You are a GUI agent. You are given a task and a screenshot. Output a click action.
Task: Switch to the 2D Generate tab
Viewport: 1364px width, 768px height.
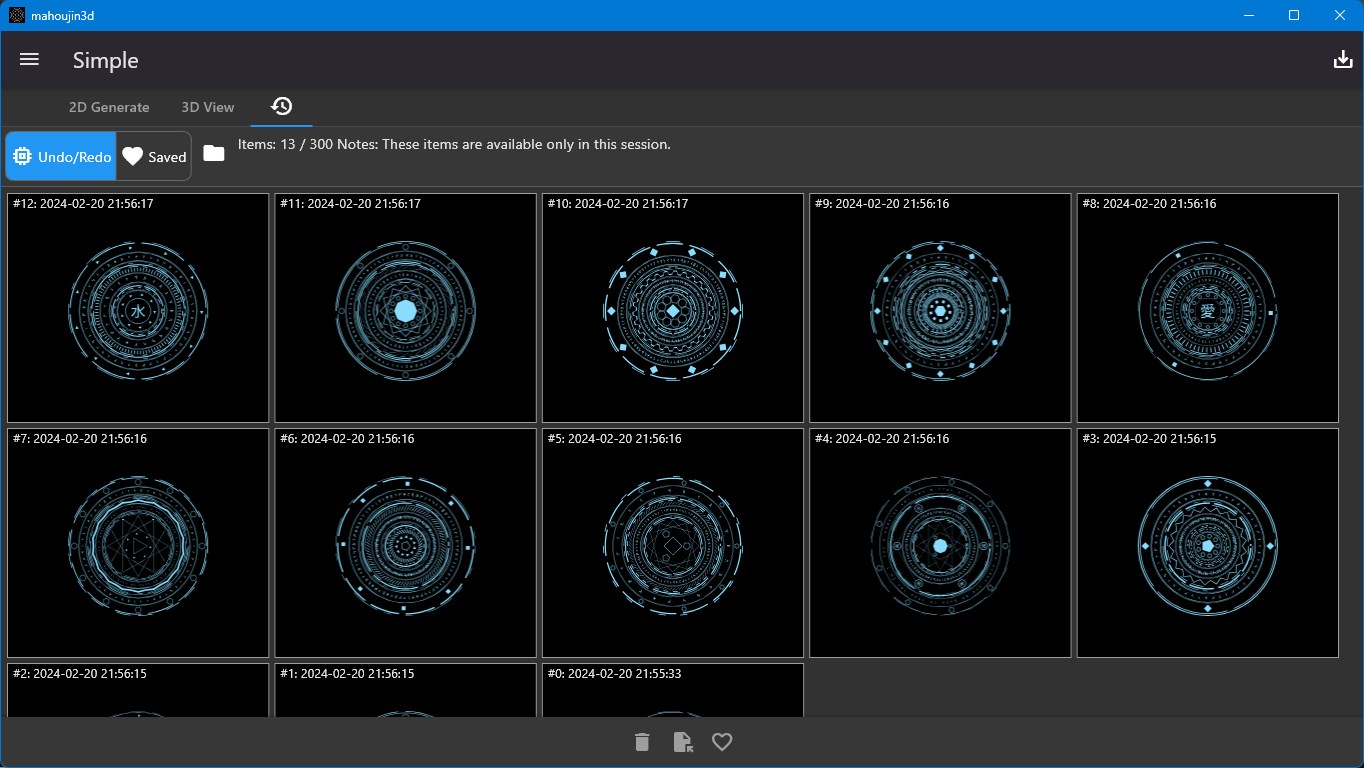point(109,107)
